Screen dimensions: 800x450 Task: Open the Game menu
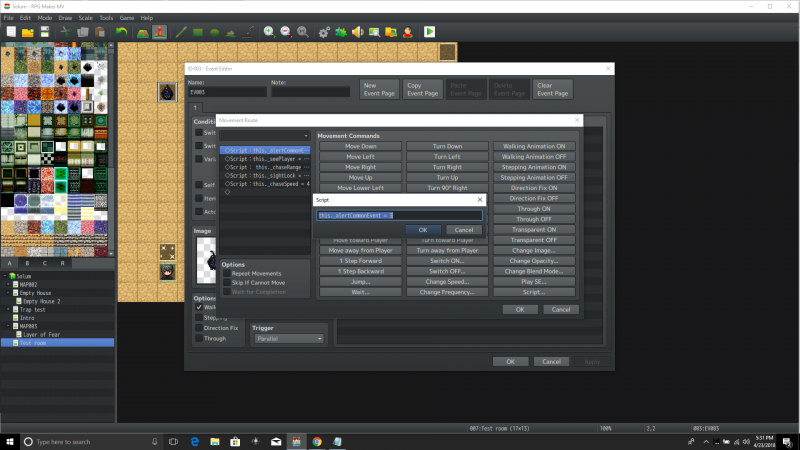click(x=127, y=18)
